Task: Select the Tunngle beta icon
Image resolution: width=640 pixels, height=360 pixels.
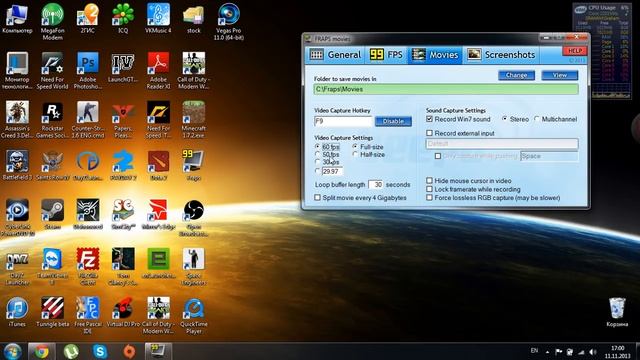Action: pyautogui.click(x=52, y=312)
